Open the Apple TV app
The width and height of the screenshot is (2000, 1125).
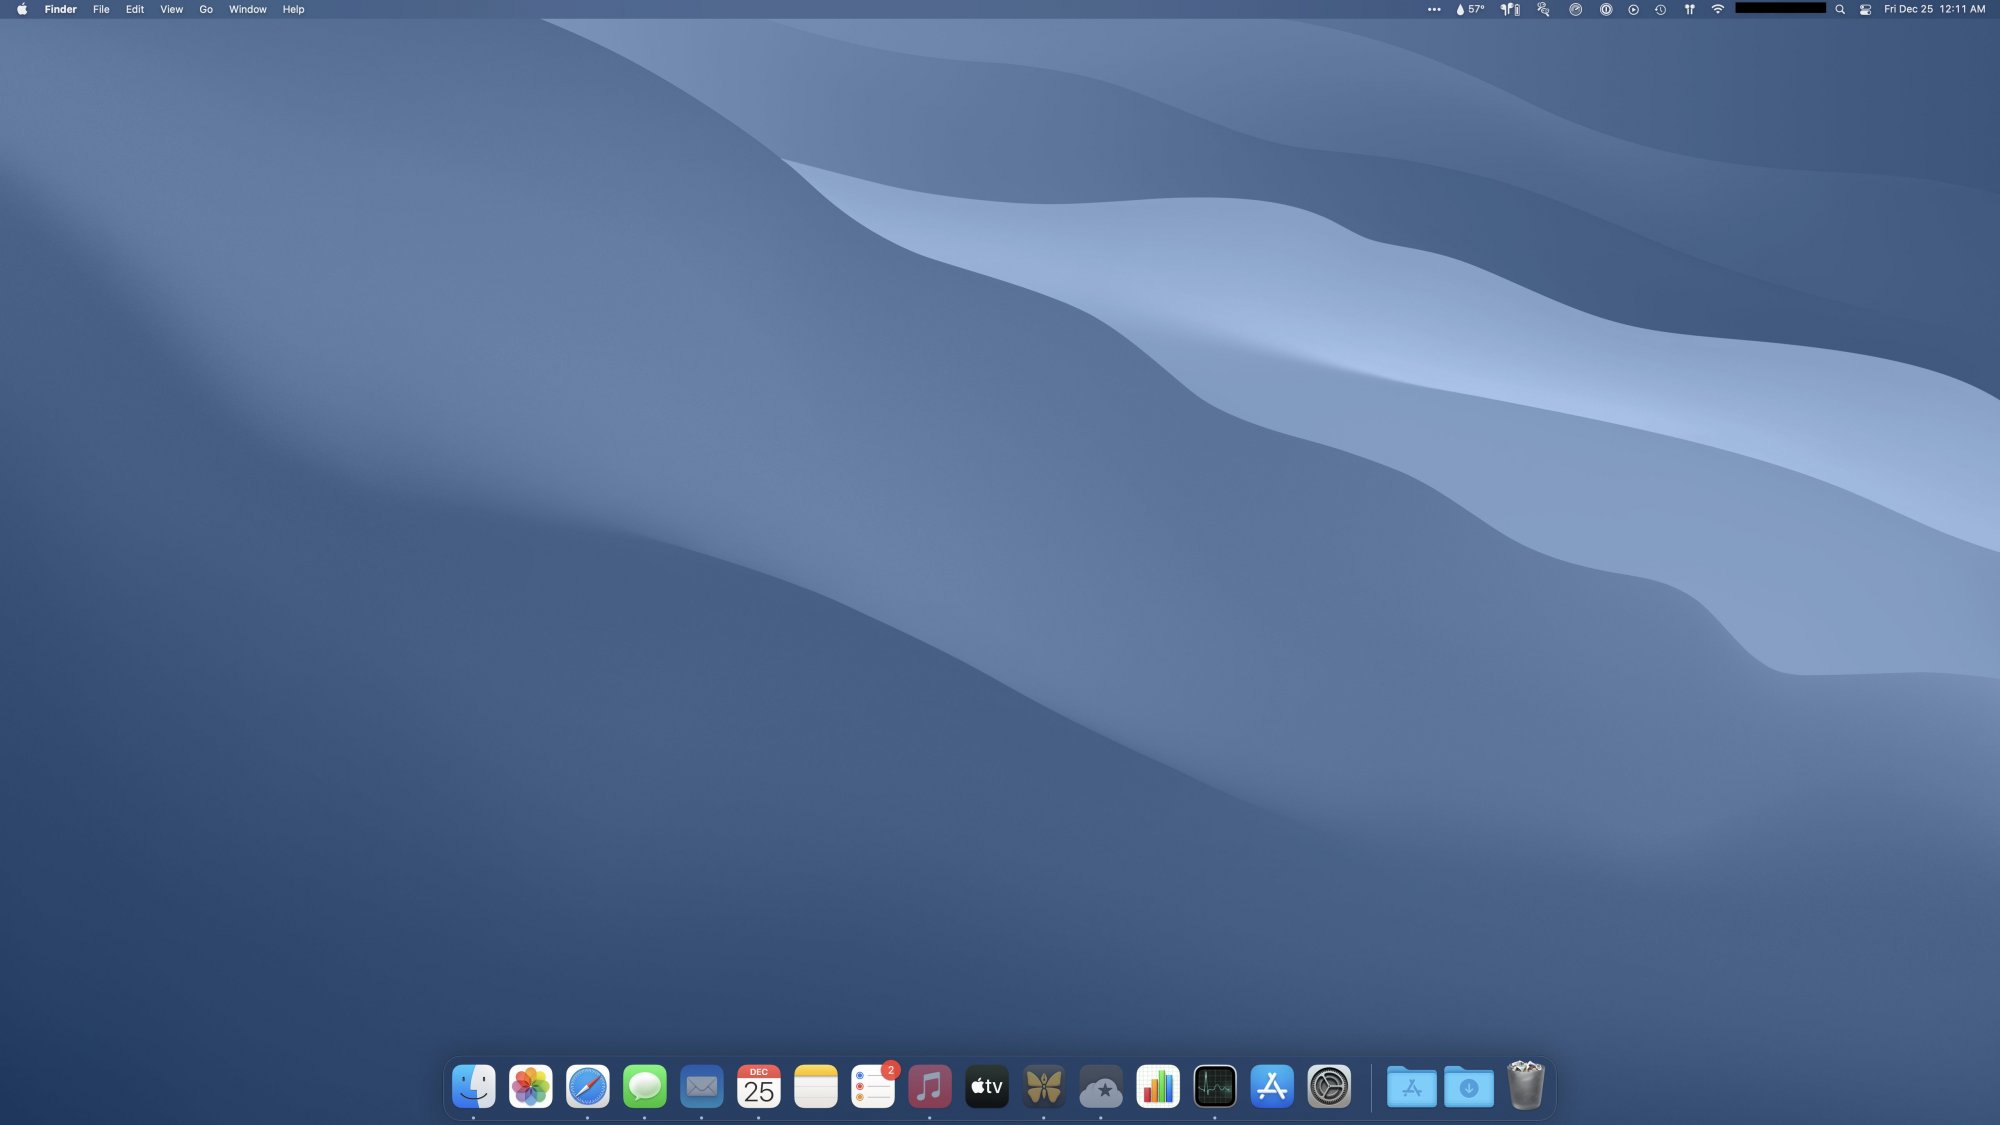coord(986,1087)
